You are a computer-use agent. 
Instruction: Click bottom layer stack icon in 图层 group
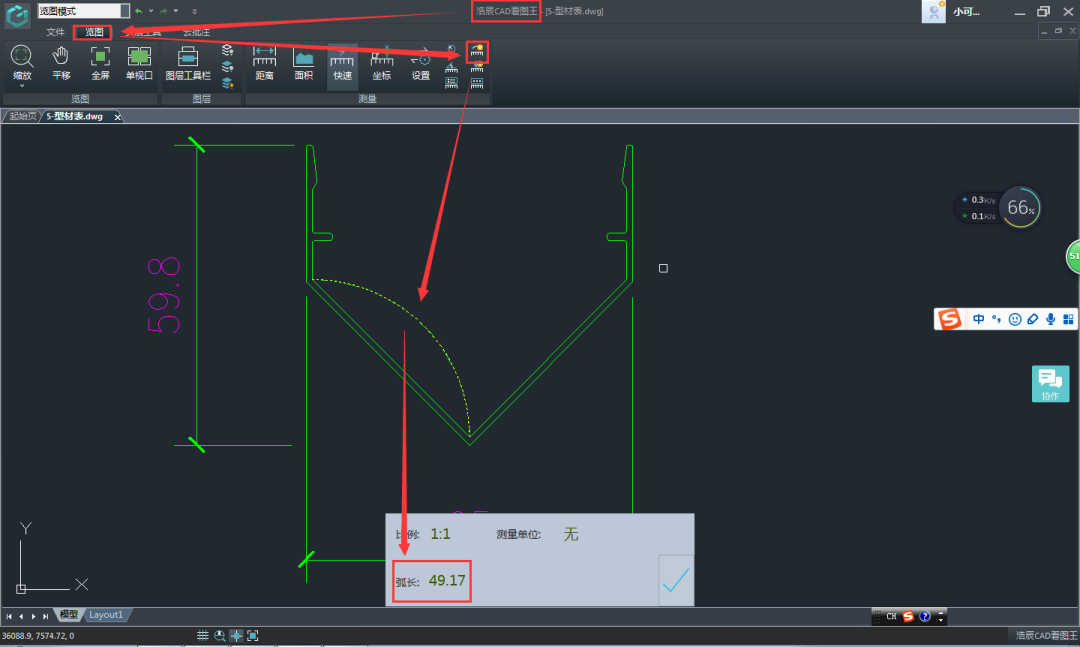[x=227, y=83]
